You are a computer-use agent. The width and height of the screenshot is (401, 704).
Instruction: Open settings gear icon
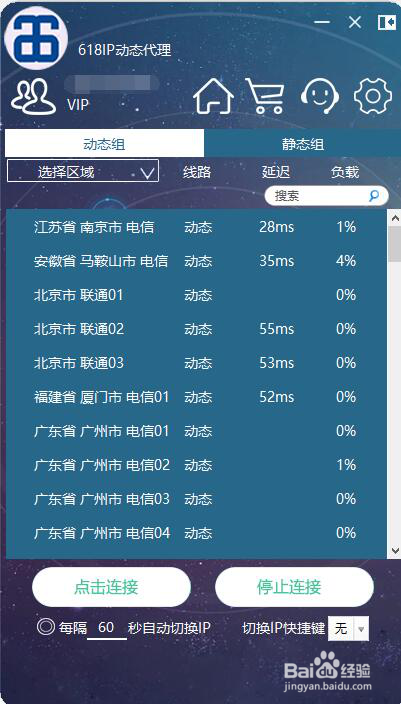point(373,96)
